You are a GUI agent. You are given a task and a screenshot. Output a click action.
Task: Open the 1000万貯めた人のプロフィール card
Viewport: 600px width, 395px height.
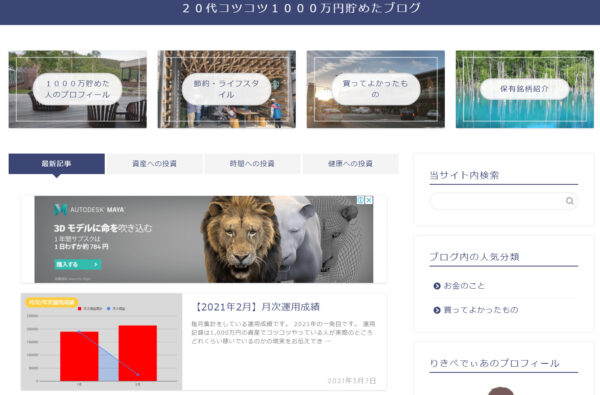coord(78,89)
